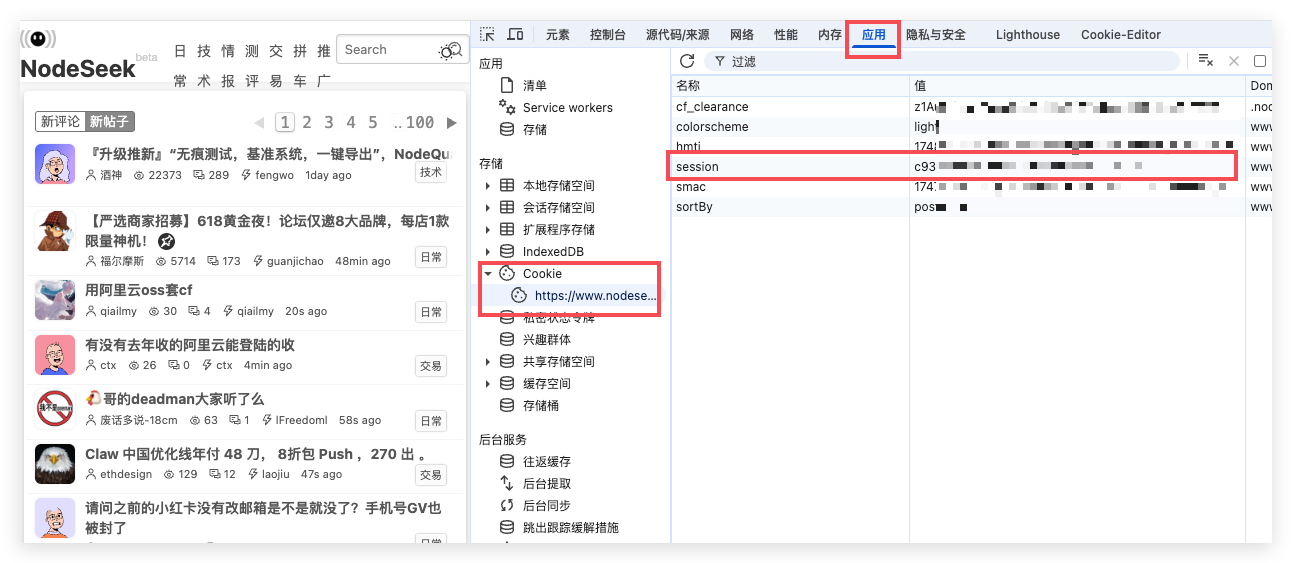This screenshot has width=1292, height=563.
Task: Select Service workers in the sidebar
Action: click(x=567, y=108)
